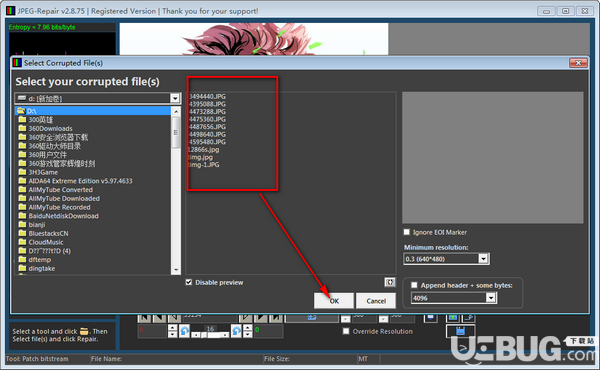
Task: Click the OK button
Action: point(334,301)
